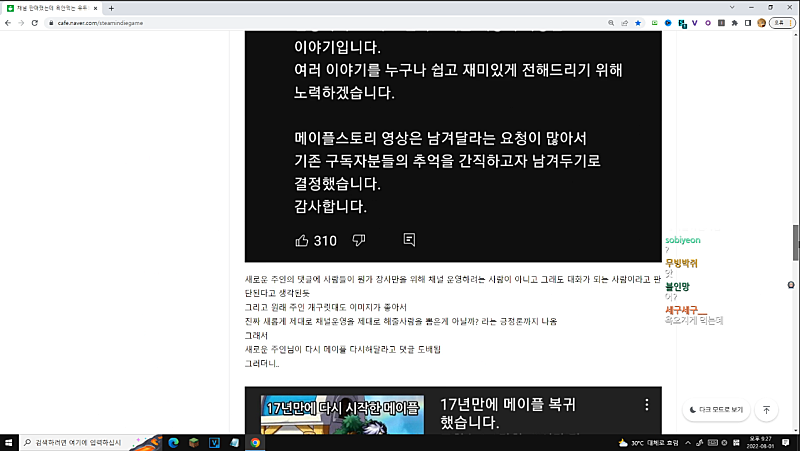This screenshot has height=451, width=800.
Task: Click the text line 감사합니다.
Action: [331, 206]
